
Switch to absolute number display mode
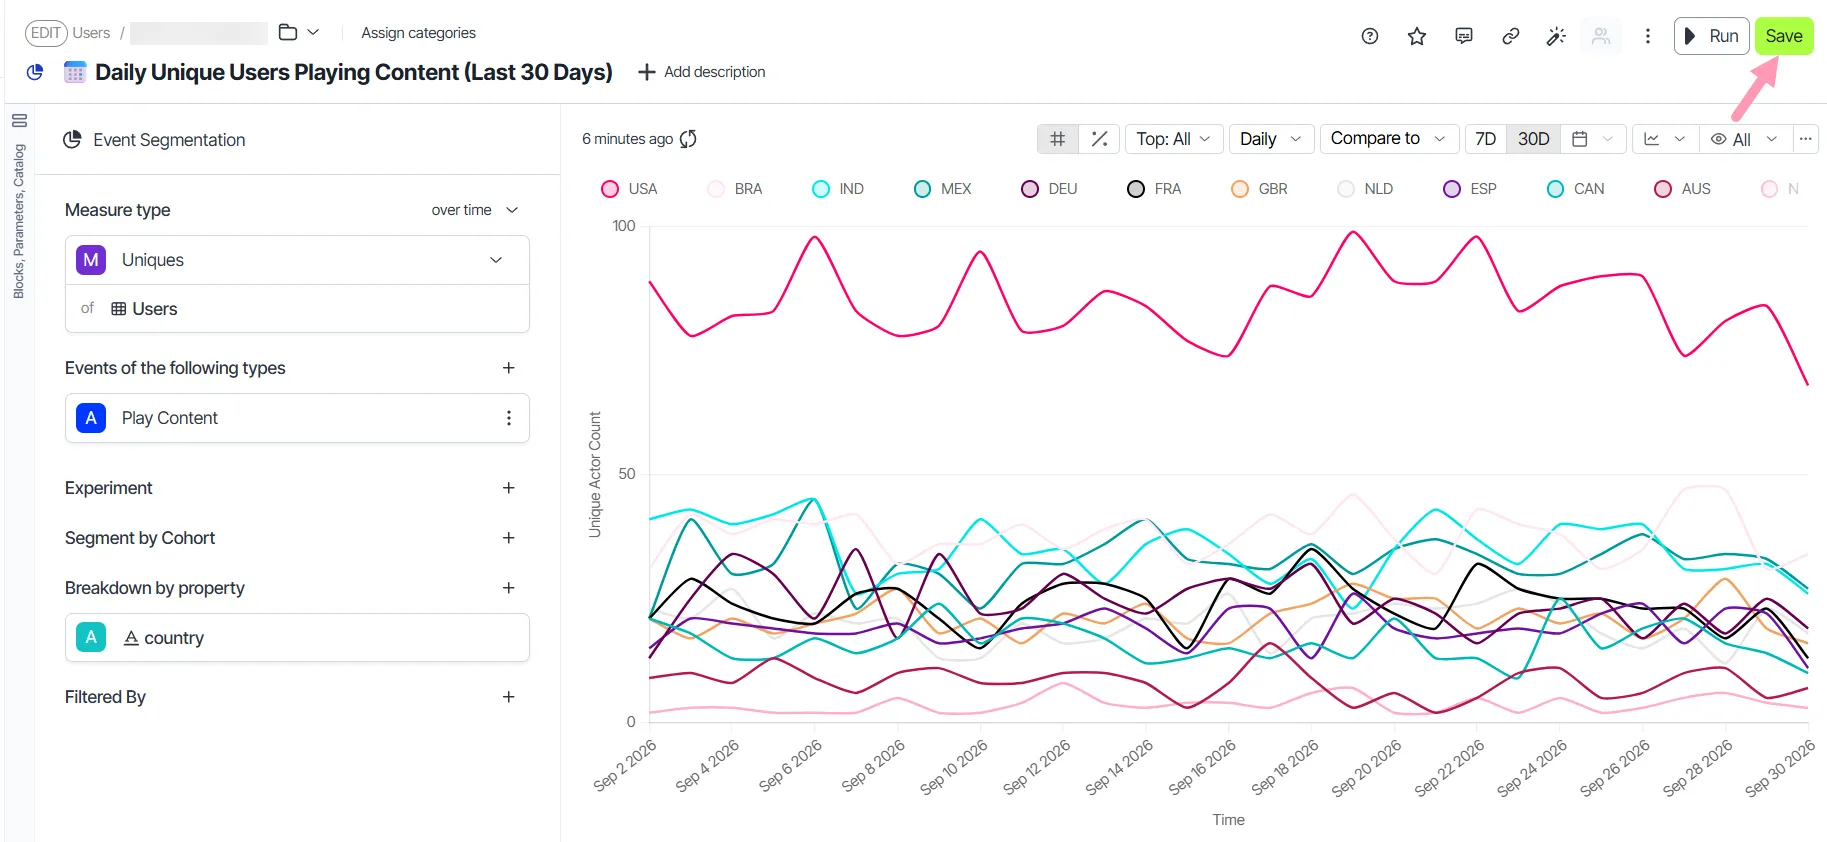(1058, 139)
